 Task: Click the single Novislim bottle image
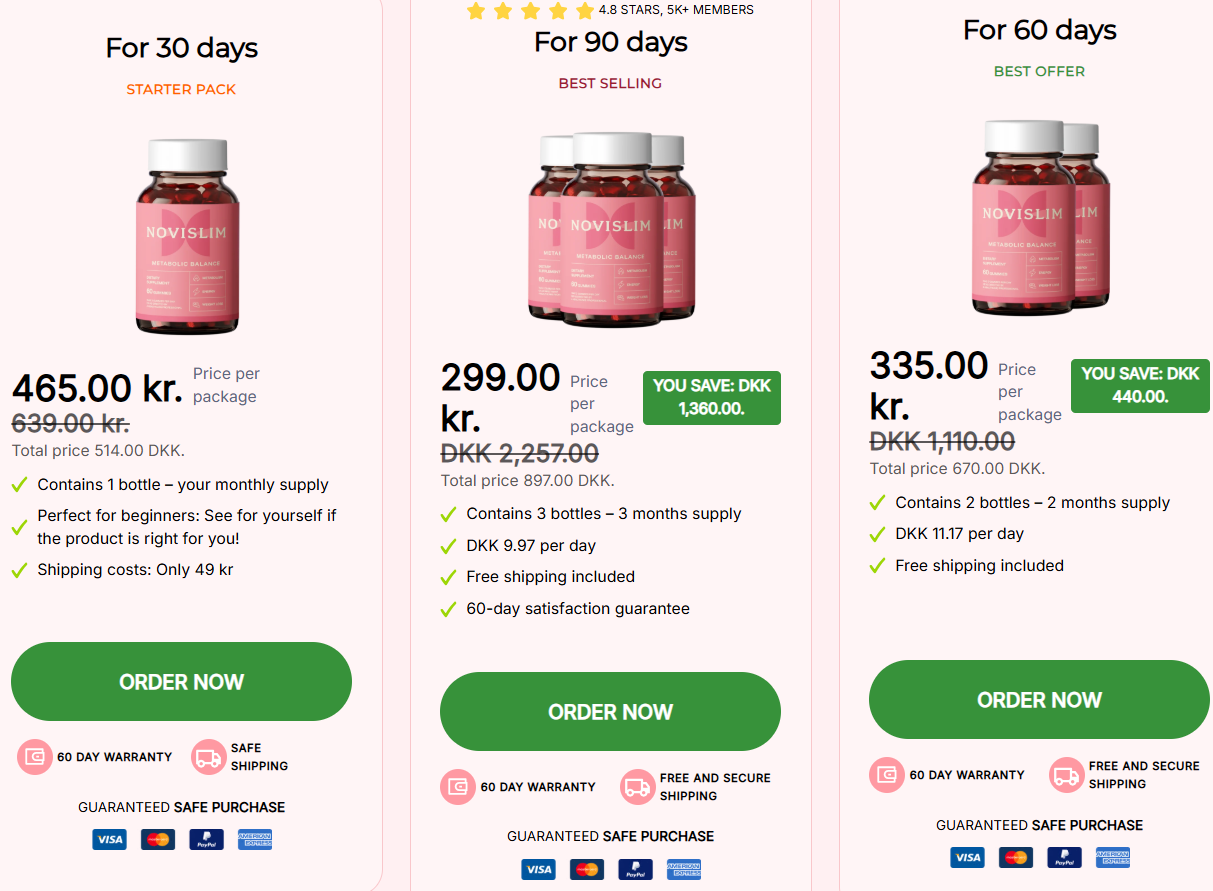(x=188, y=237)
